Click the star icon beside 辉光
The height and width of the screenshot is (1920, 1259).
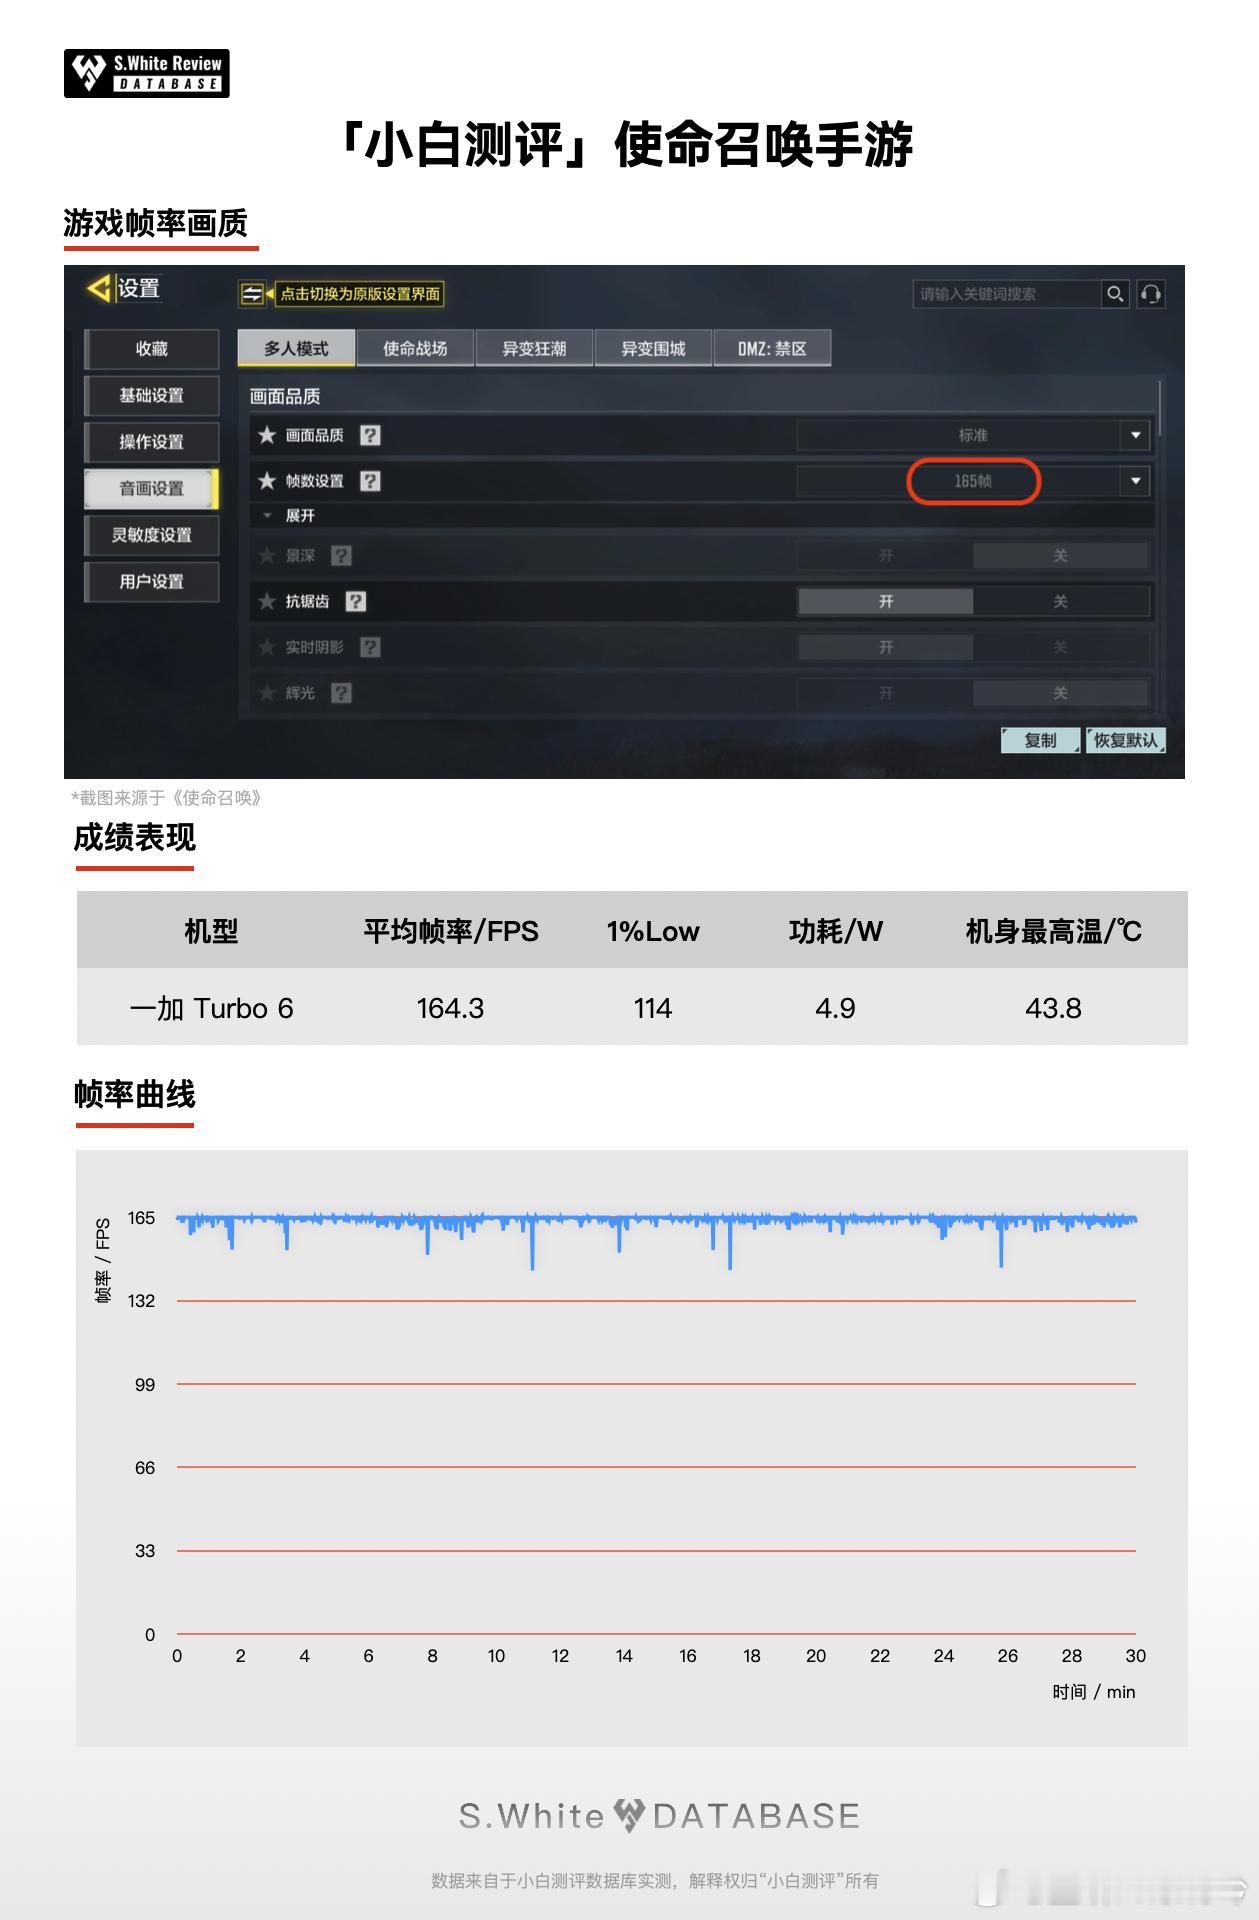point(267,693)
